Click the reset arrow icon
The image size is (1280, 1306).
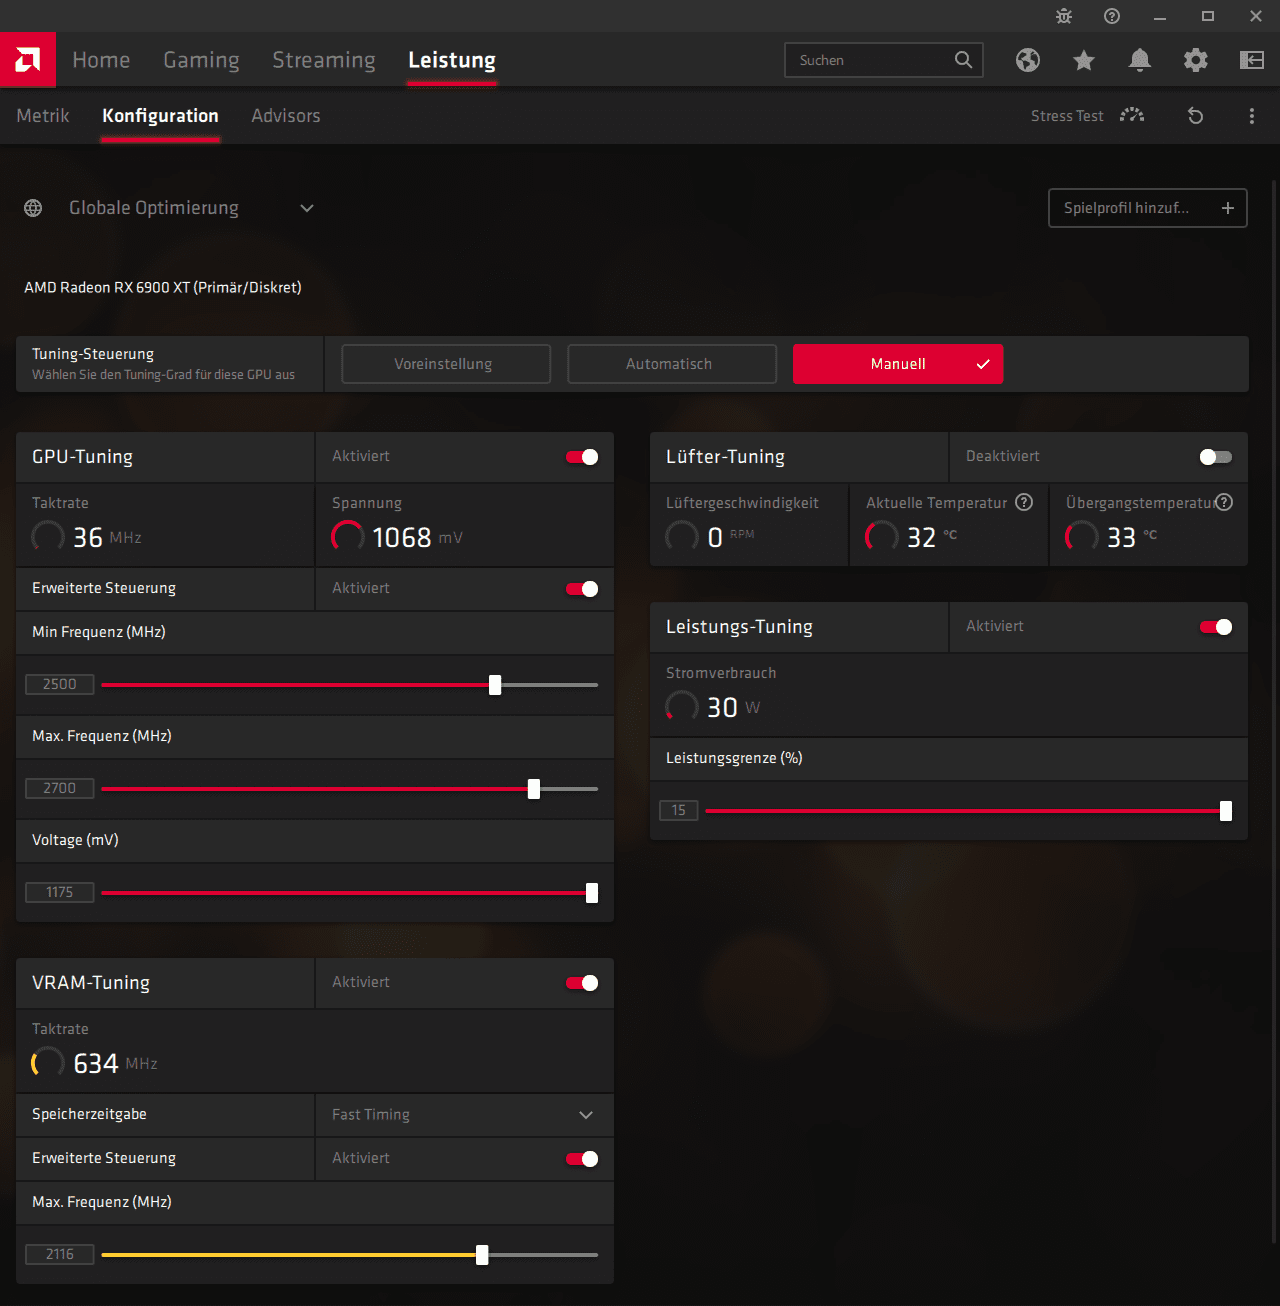(1195, 116)
